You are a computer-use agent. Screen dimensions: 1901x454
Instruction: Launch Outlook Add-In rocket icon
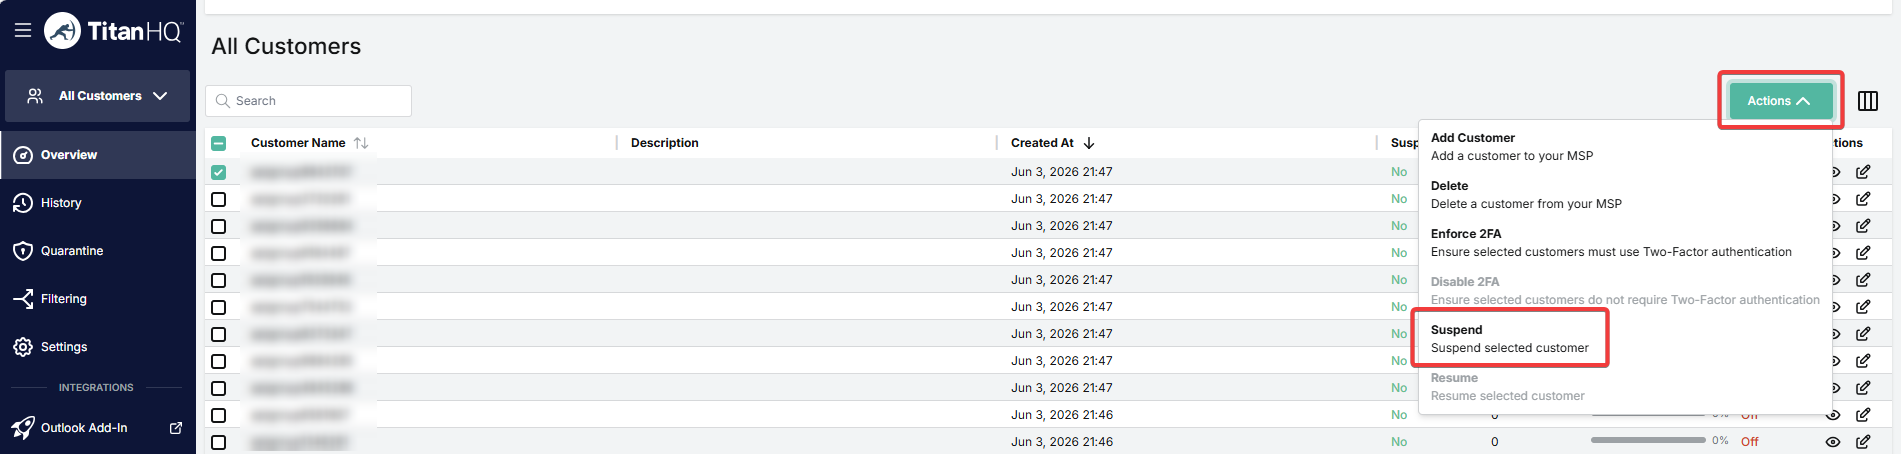point(23,428)
